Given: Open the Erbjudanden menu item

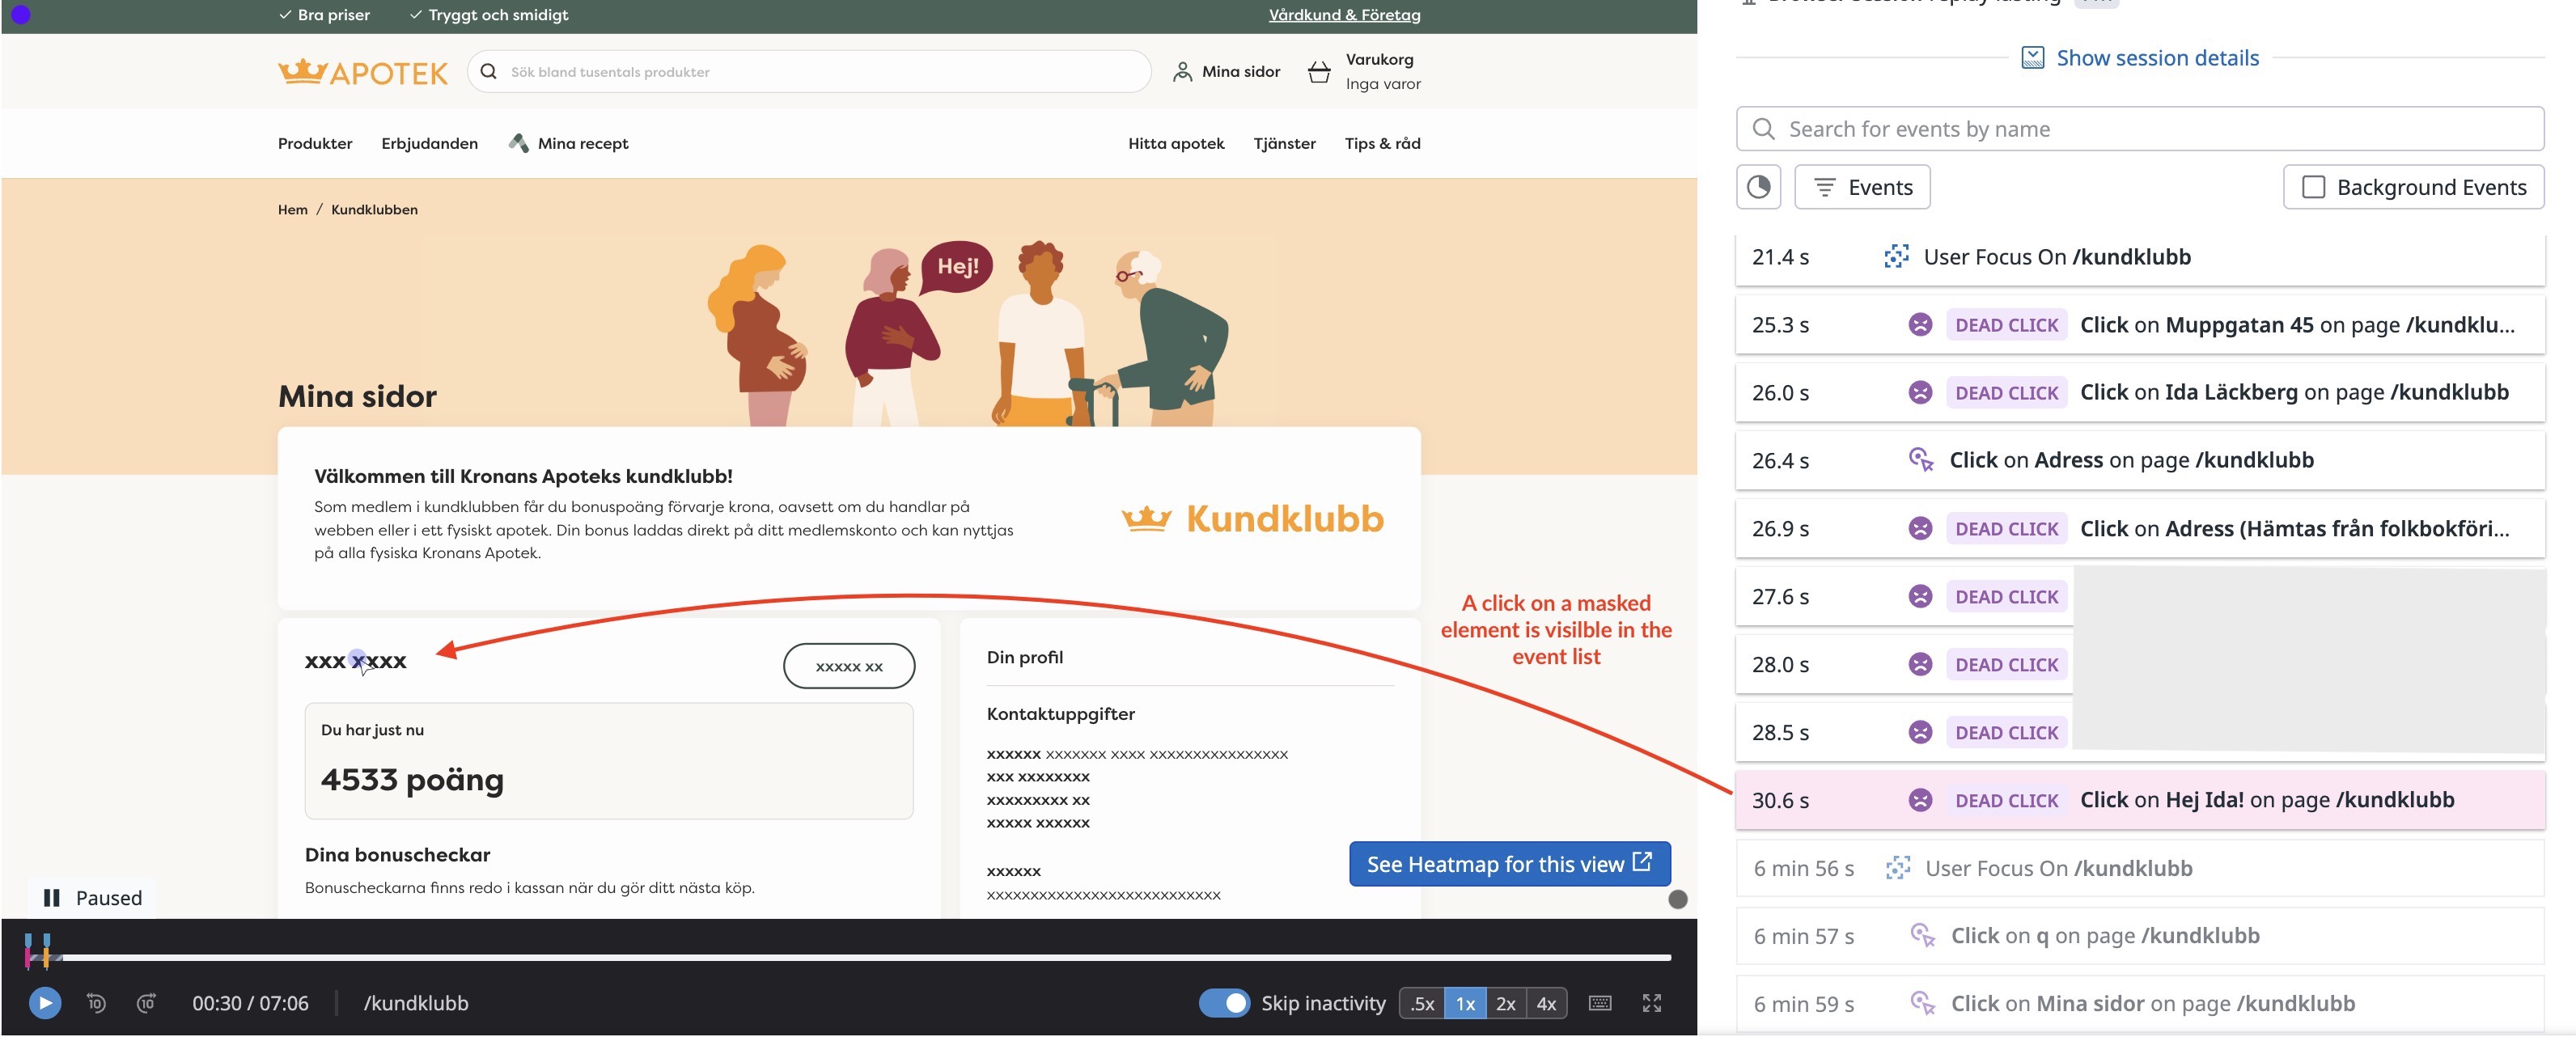Looking at the screenshot, I should point(429,143).
